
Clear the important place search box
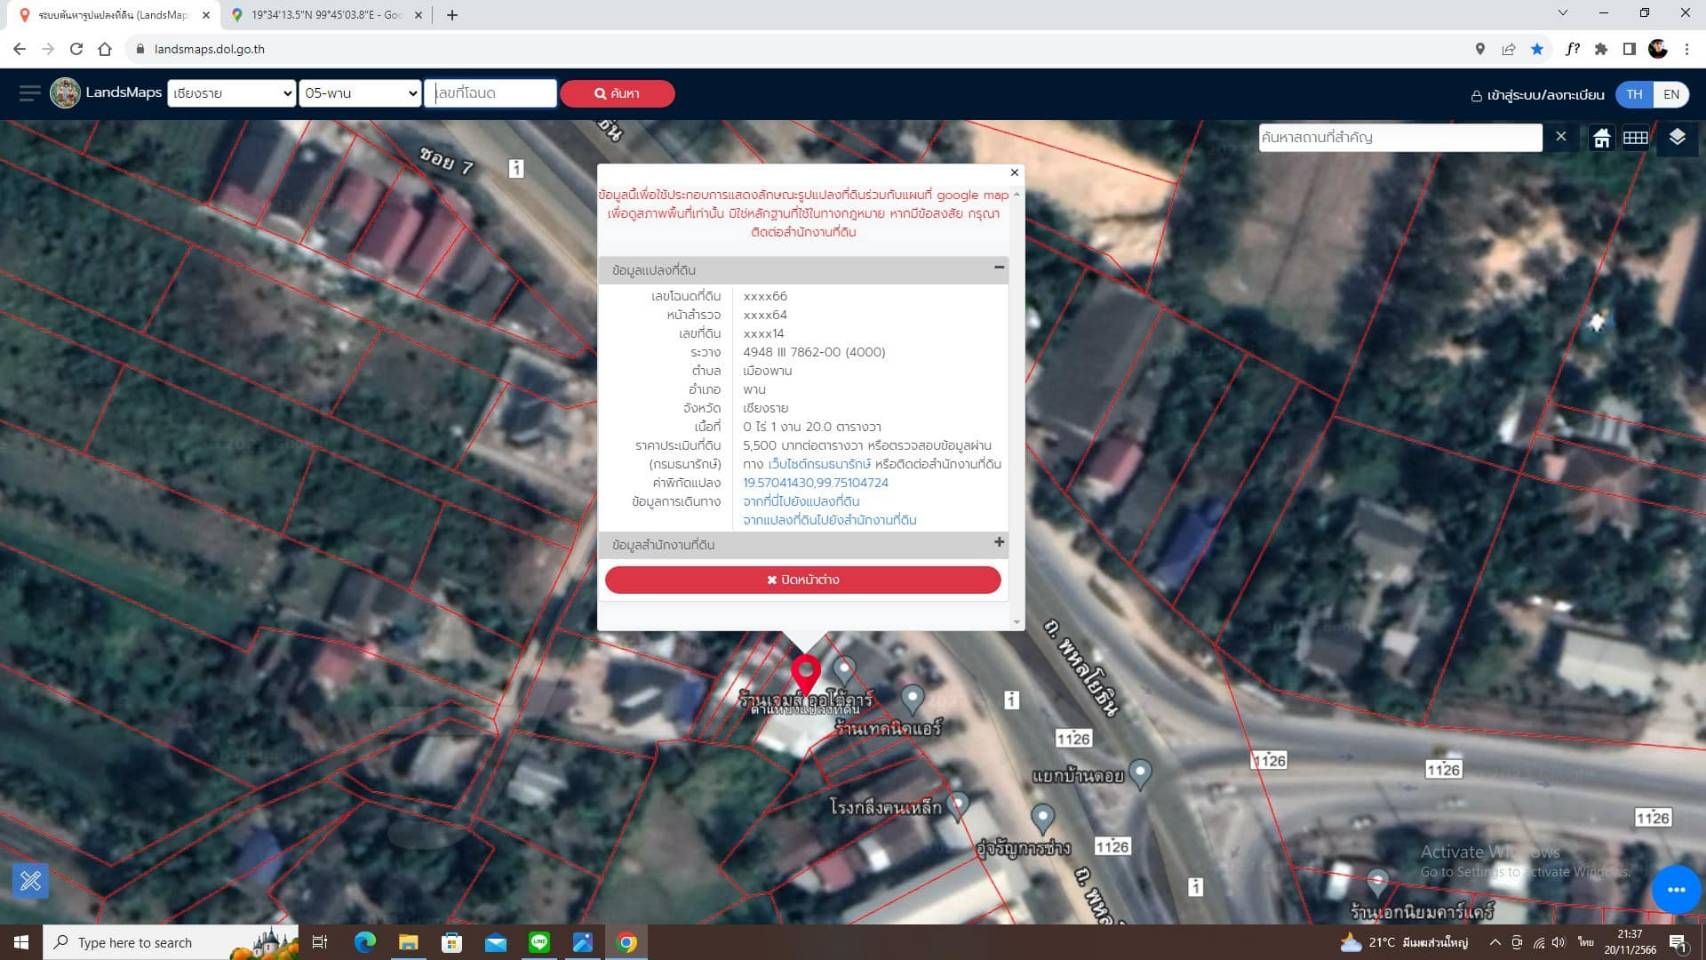[1560, 136]
